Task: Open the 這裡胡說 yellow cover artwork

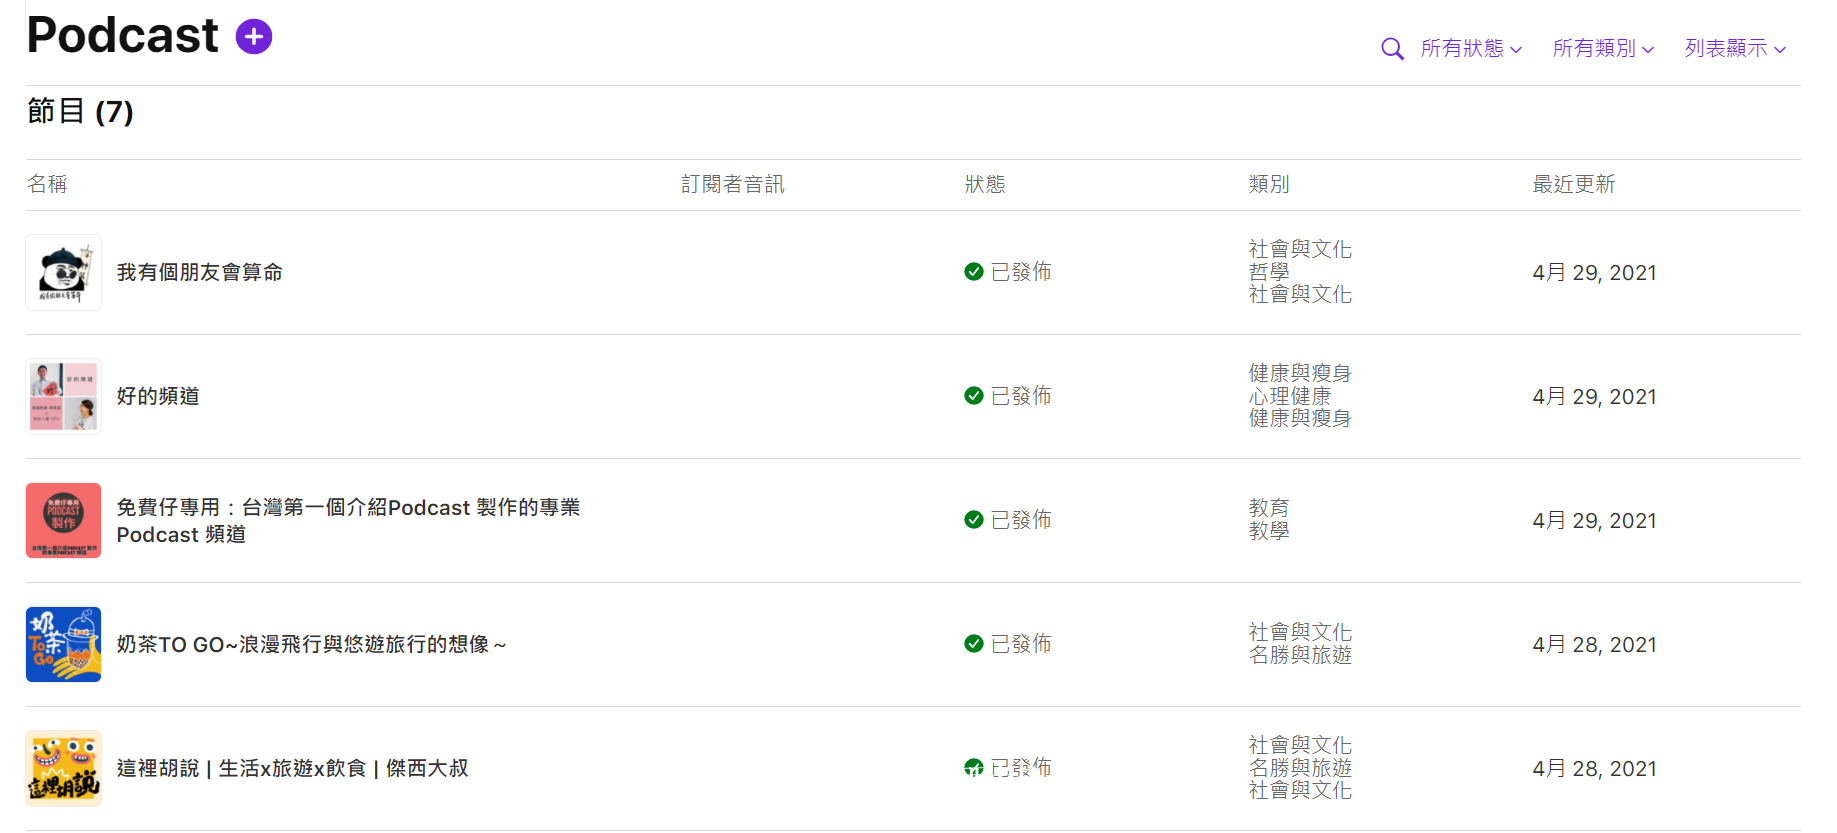Action: 64,768
